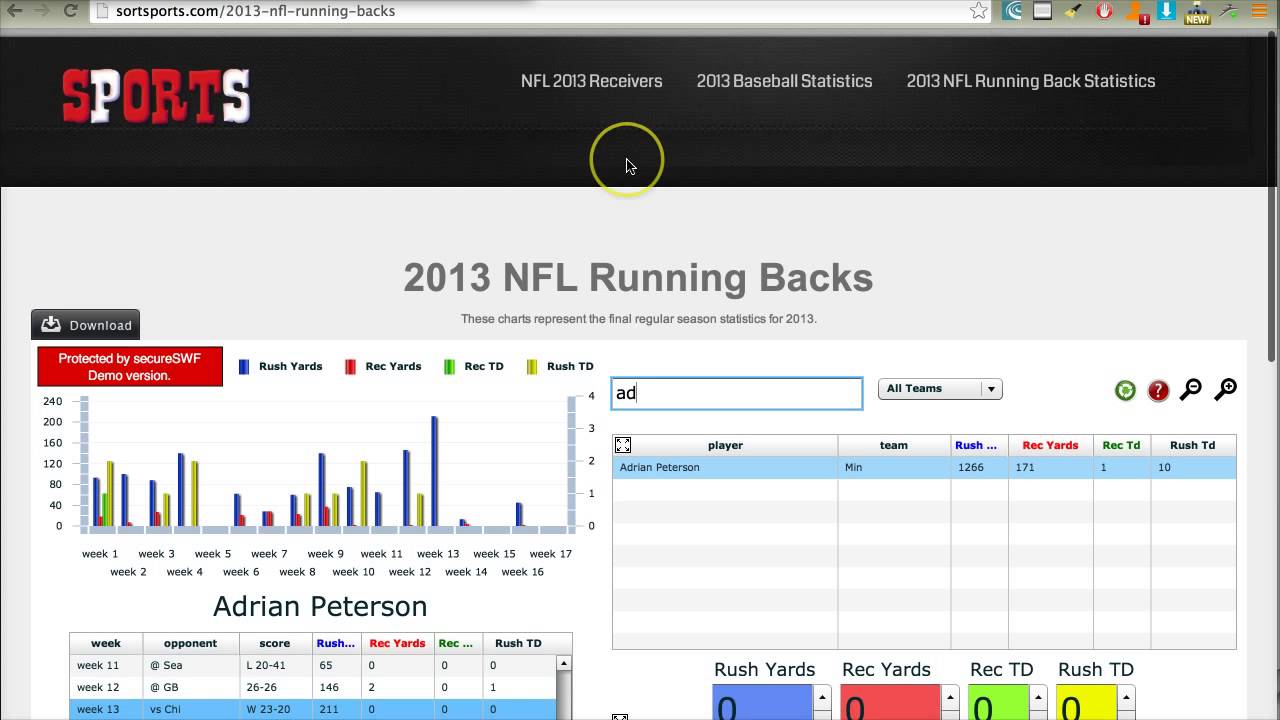Open the teal swirl browser extension
The height and width of the screenshot is (720, 1280).
click(1013, 11)
